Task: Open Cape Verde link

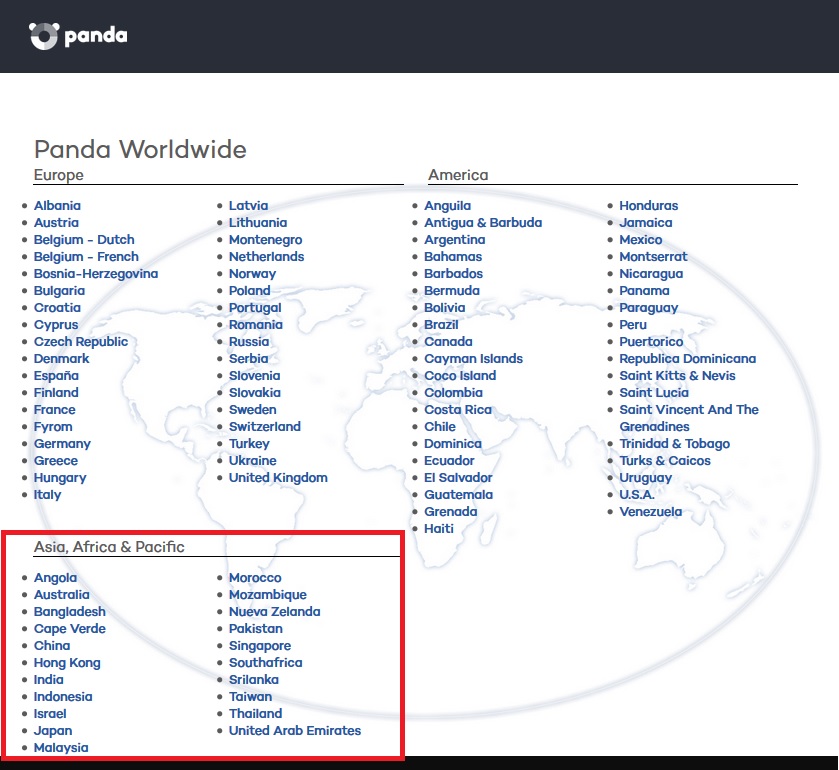Action: (70, 629)
